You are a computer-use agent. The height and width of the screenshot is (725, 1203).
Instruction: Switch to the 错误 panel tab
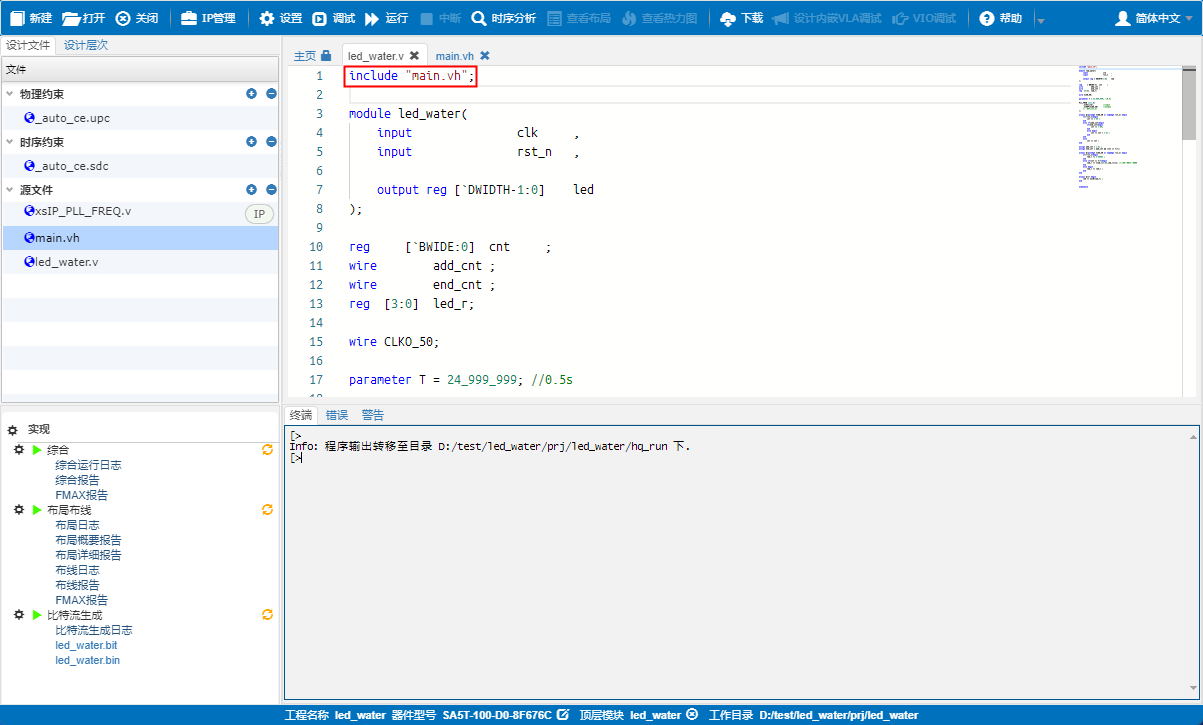tap(336, 414)
